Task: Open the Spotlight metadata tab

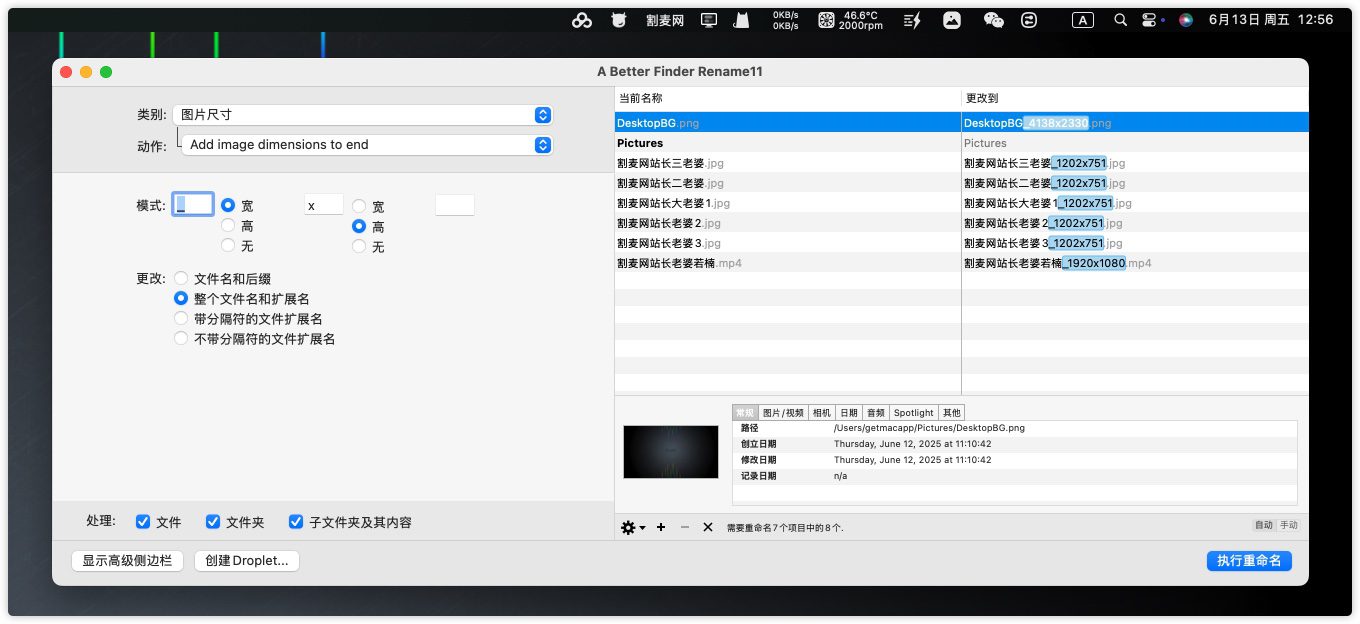Action: (913, 412)
